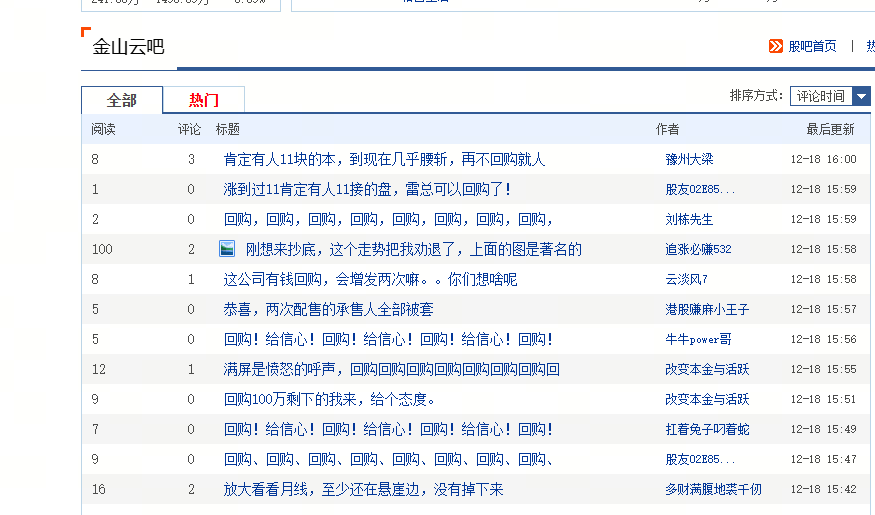Image resolution: width=875 pixels, height=515 pixels.
Task: Click the 评论 column header
Action: click(x=189, y=129)
